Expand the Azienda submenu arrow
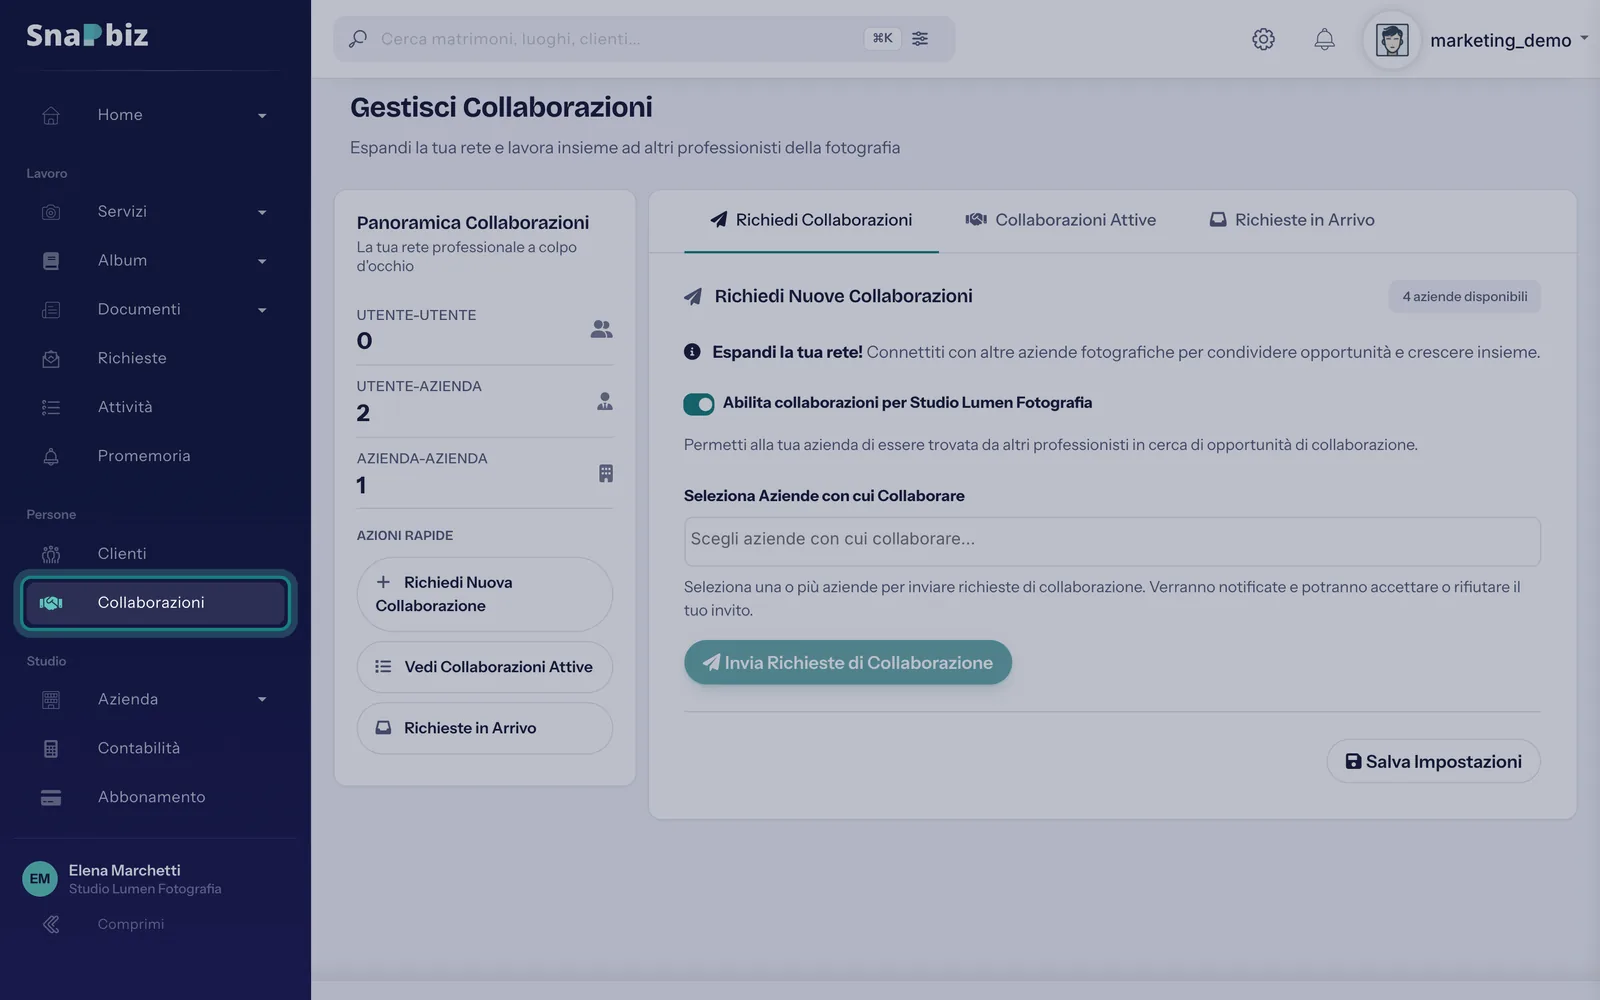Viewport: 1600px width, 1000px height. click(262, 699)
